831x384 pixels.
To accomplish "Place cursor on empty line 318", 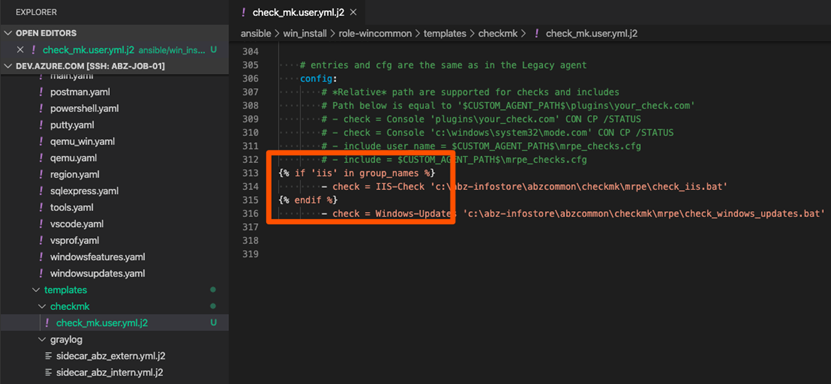I will [x=530, y=240].
